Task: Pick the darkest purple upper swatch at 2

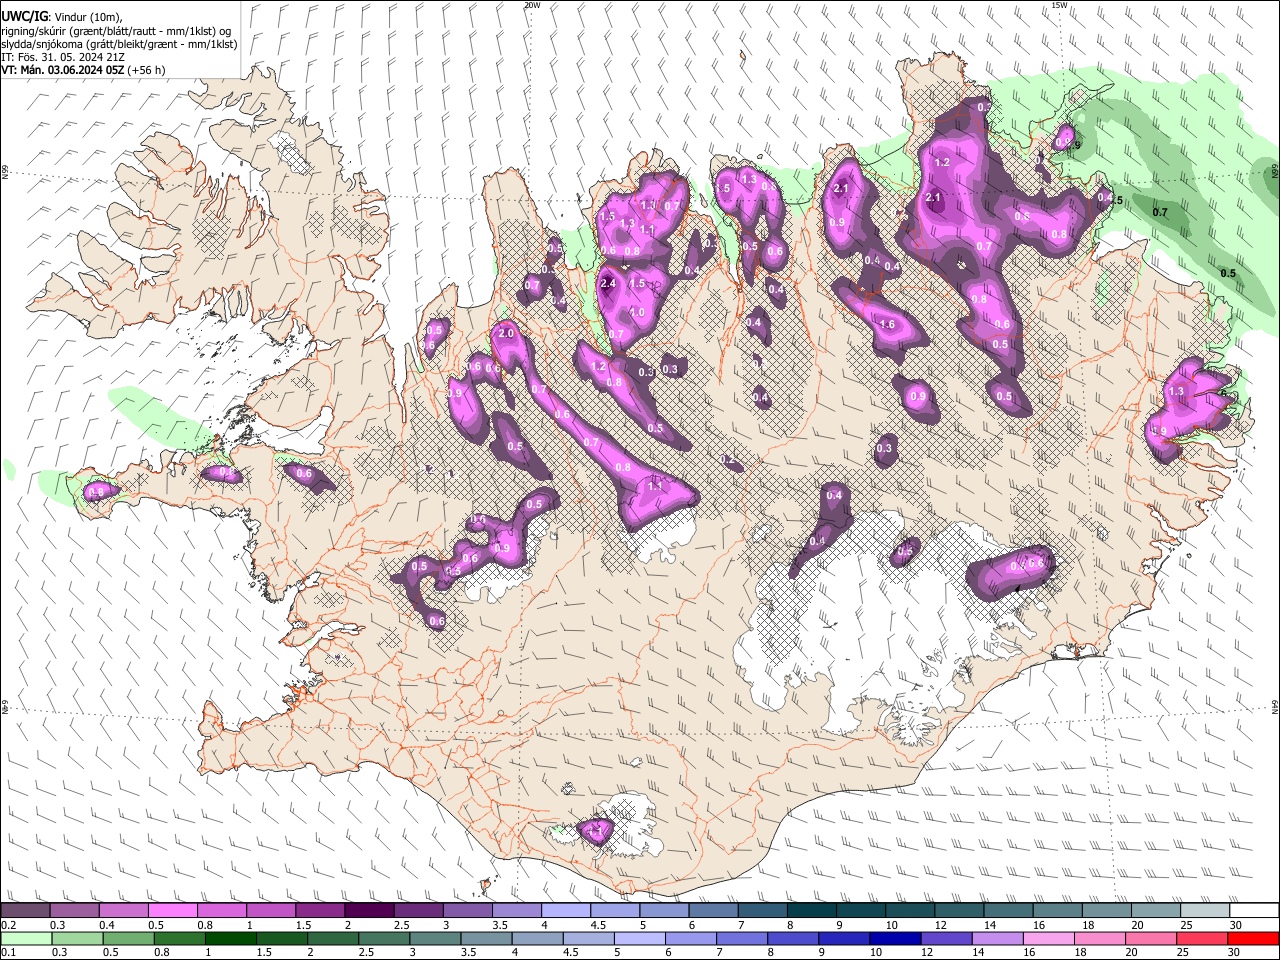Action: [x=369, y=911]
